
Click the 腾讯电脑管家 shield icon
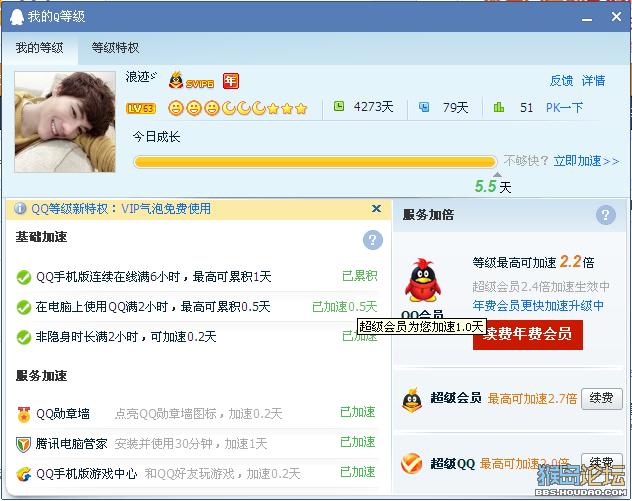[23, 445]
